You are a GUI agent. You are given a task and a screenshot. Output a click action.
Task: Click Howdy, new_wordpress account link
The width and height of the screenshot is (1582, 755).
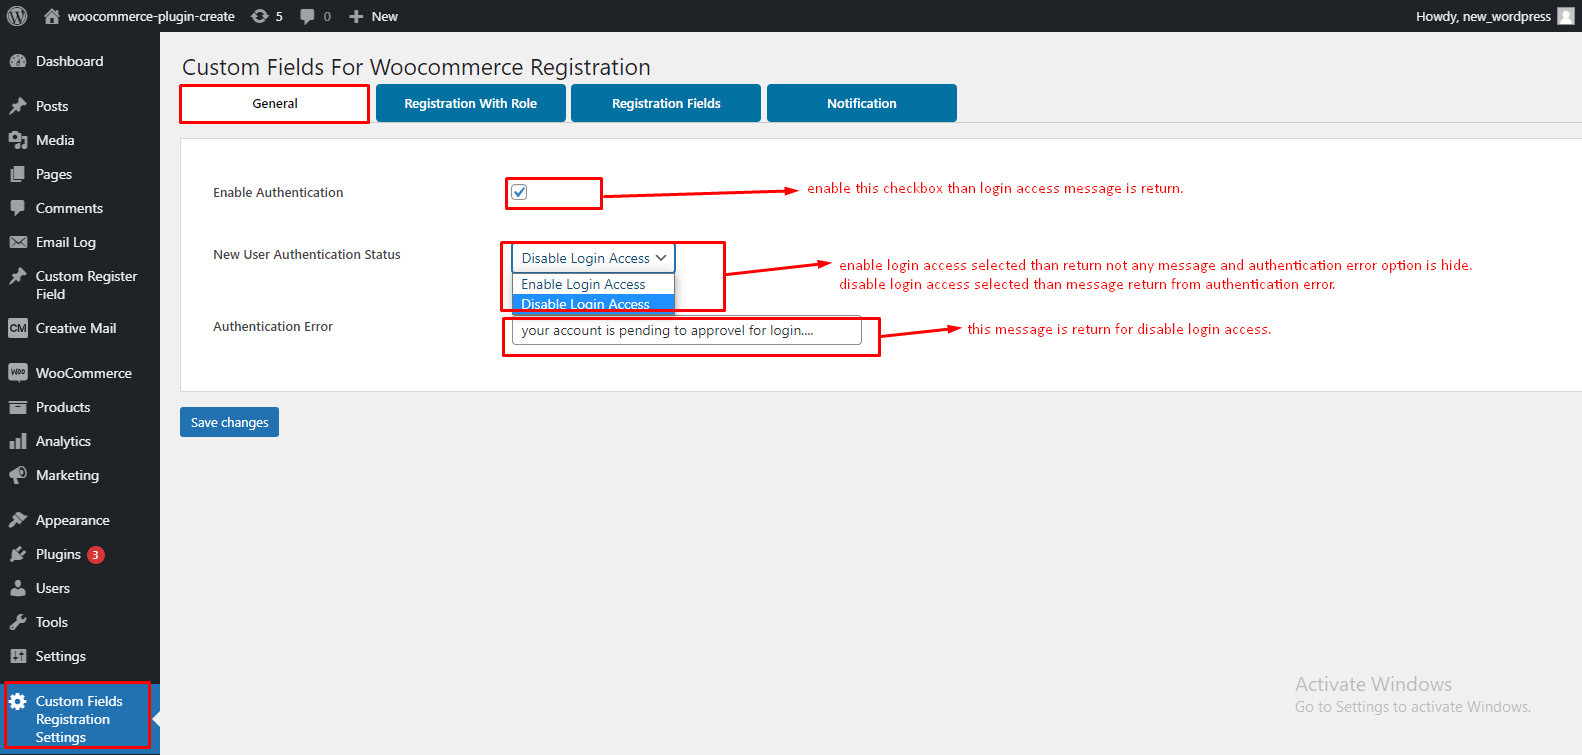pos(1483,16)
